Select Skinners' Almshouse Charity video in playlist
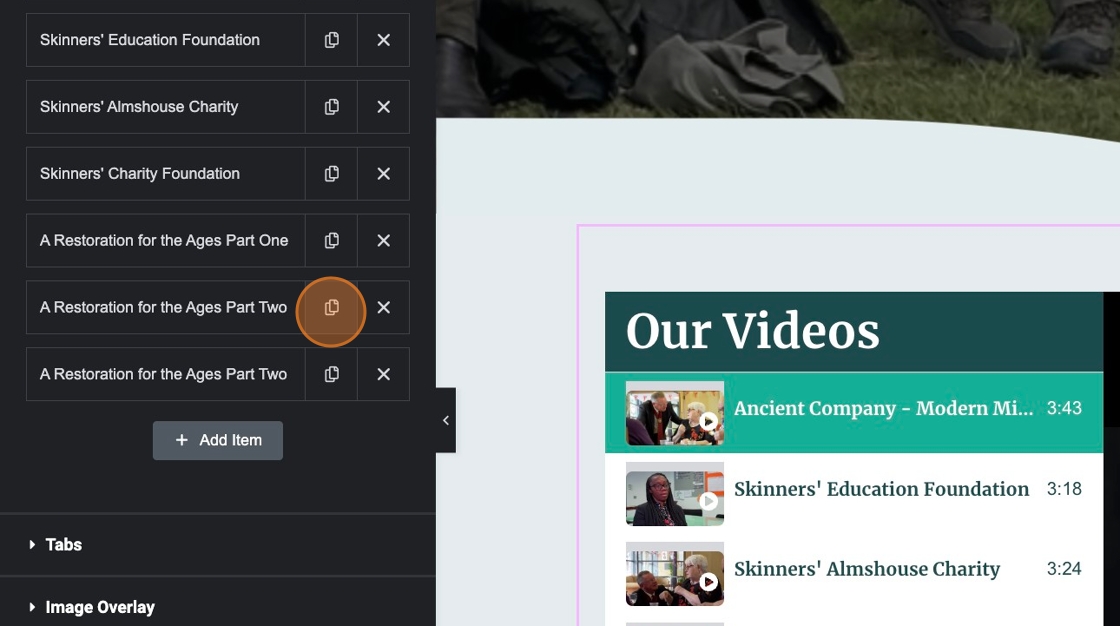The height and width of the screenshot is (626, 1120). click(x=854, y=574)
